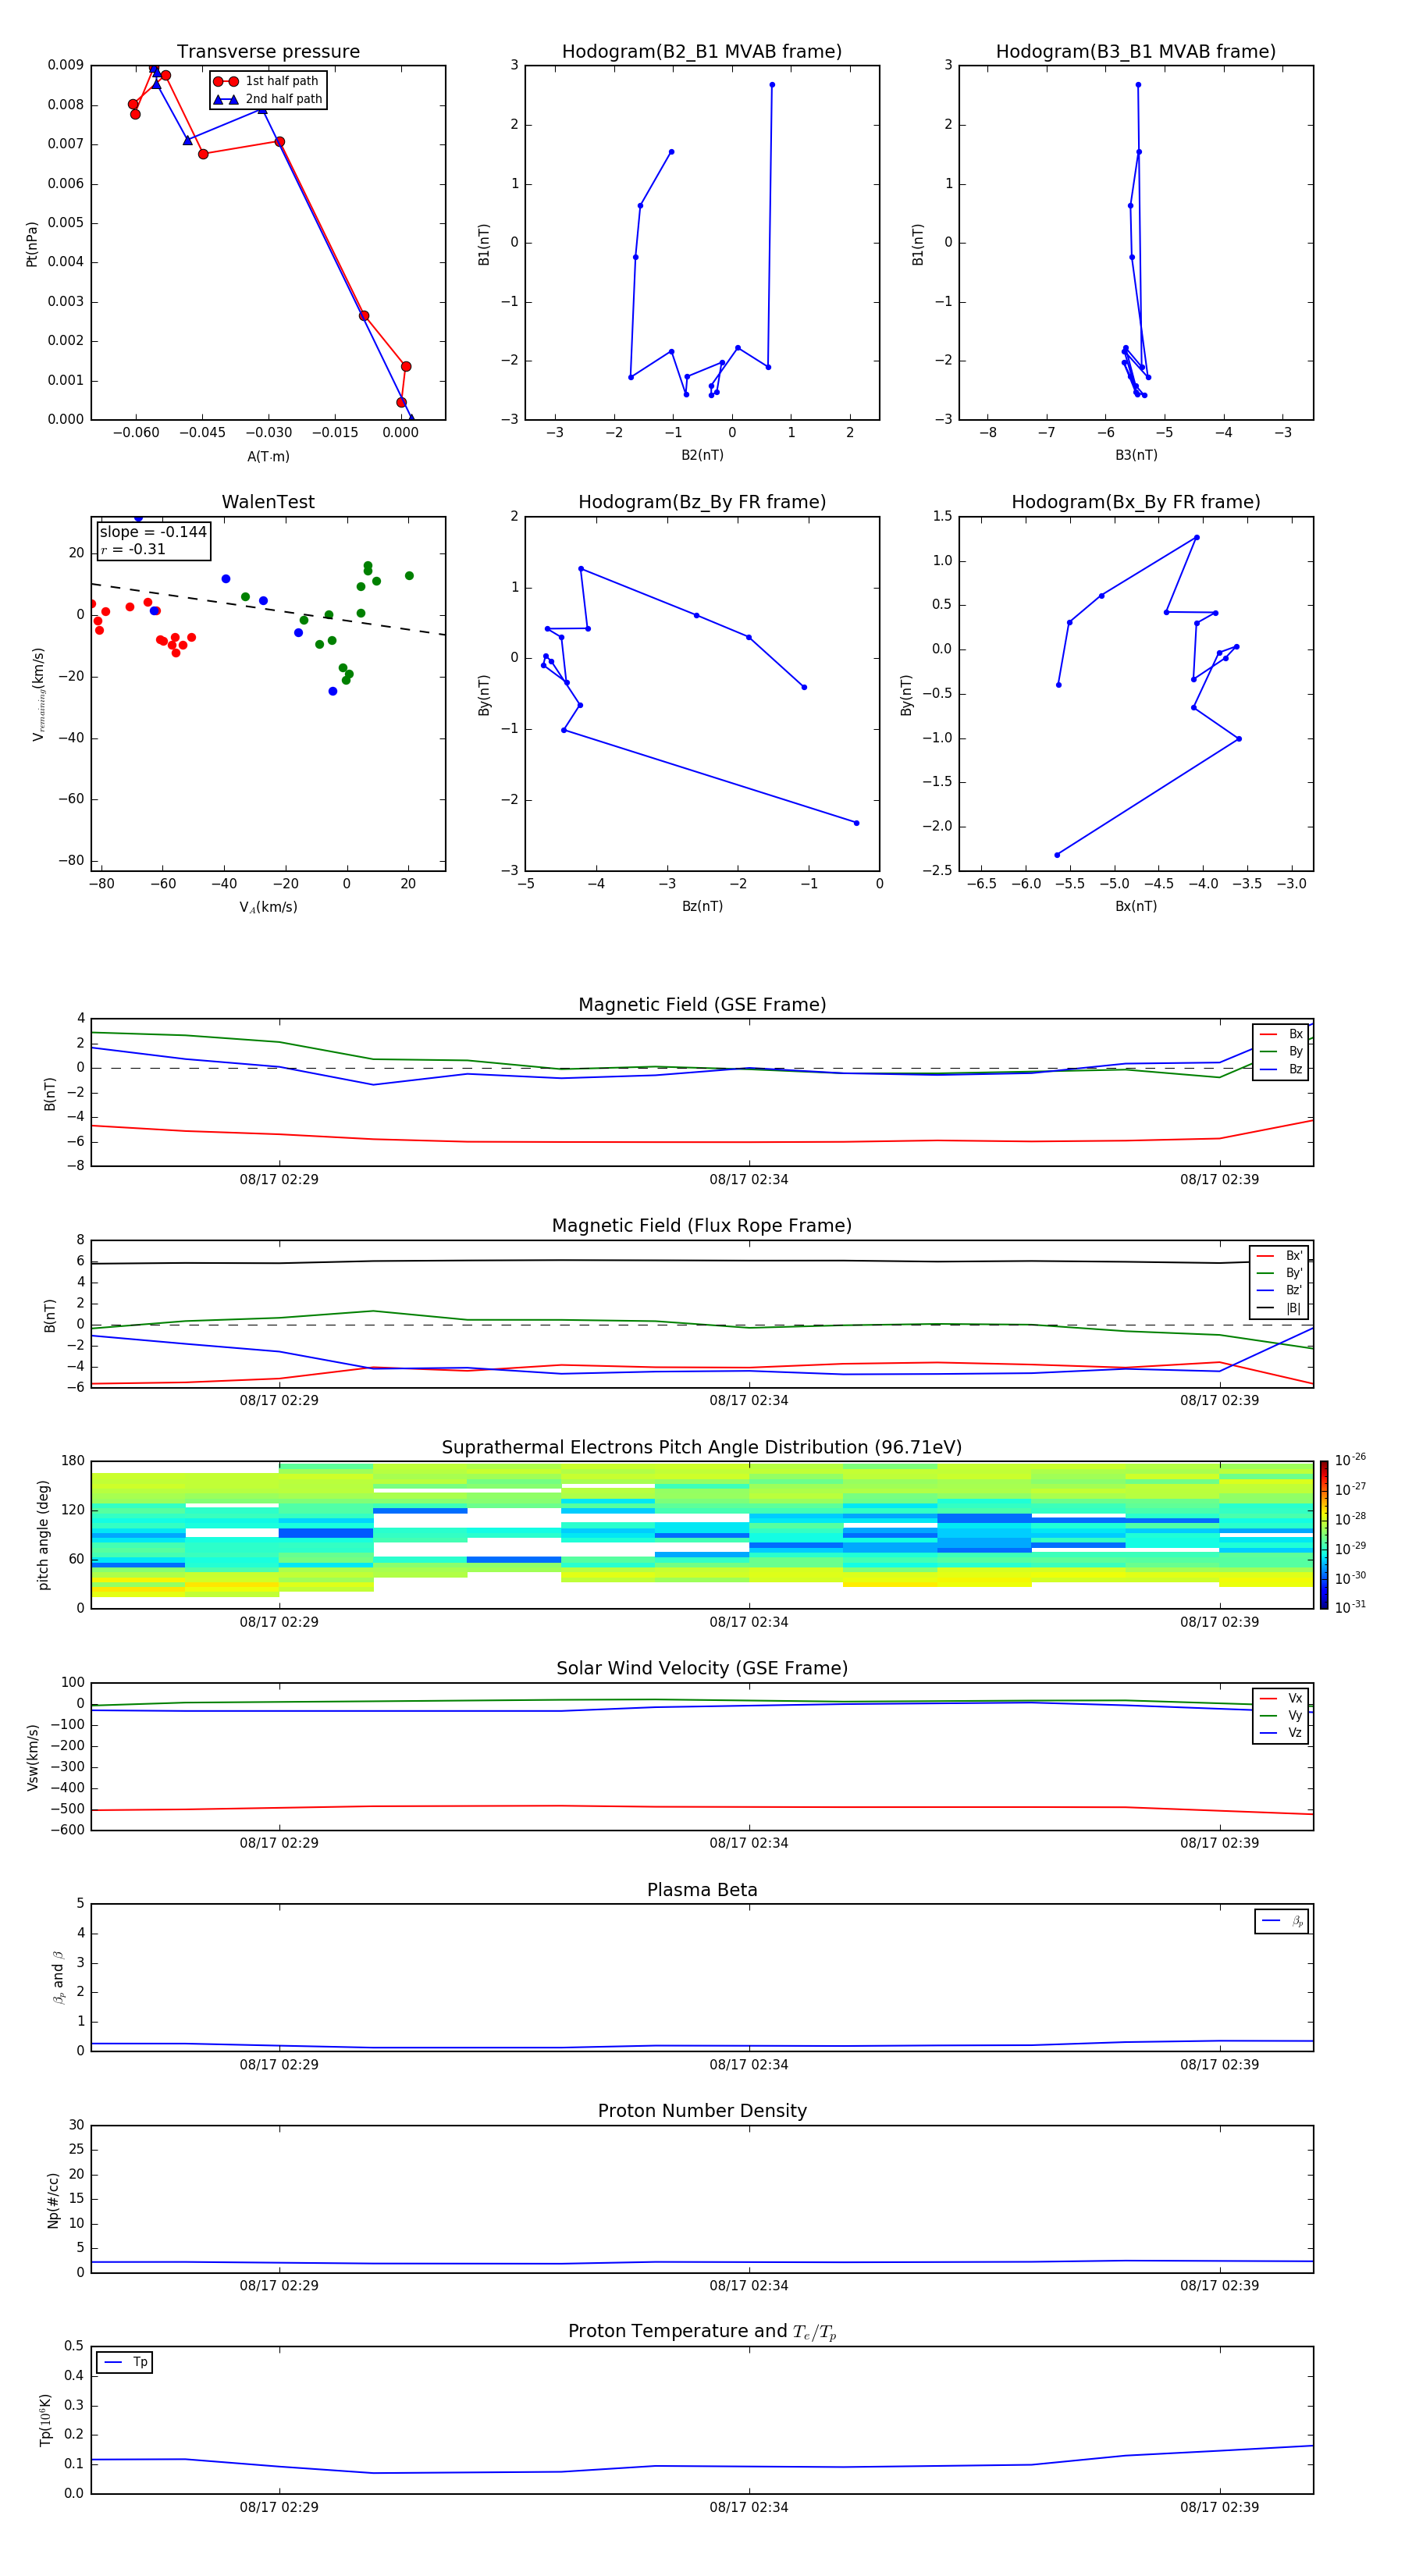Viewport: 1405px width, 2576px height.
Task: Click the 'WalenTest' plot title
Action: pyautogui.click(x=268, y=502)
